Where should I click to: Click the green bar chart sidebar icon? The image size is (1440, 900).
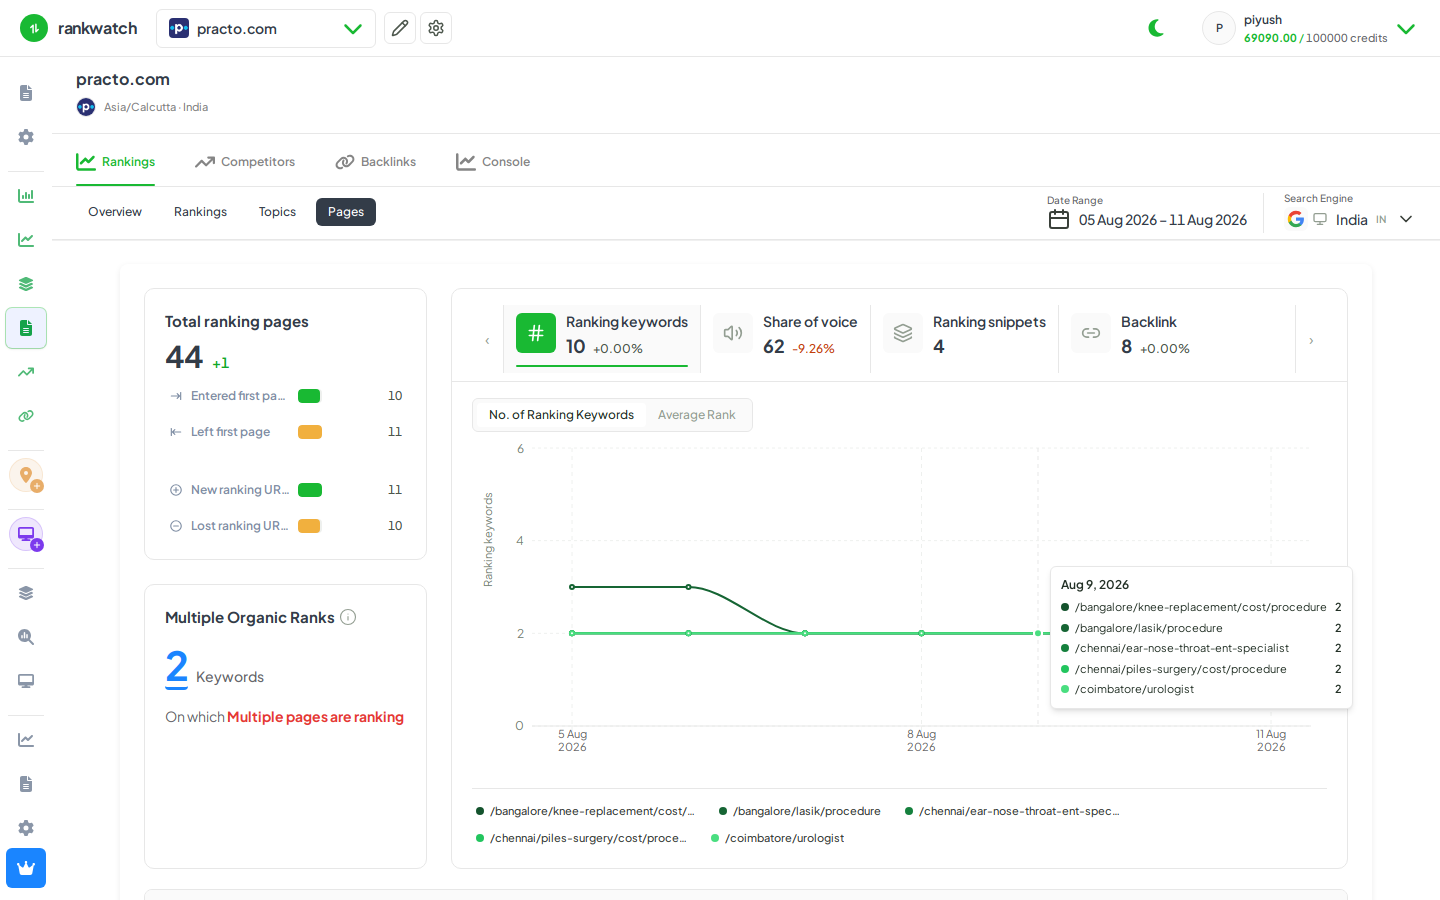click(26, 196)
